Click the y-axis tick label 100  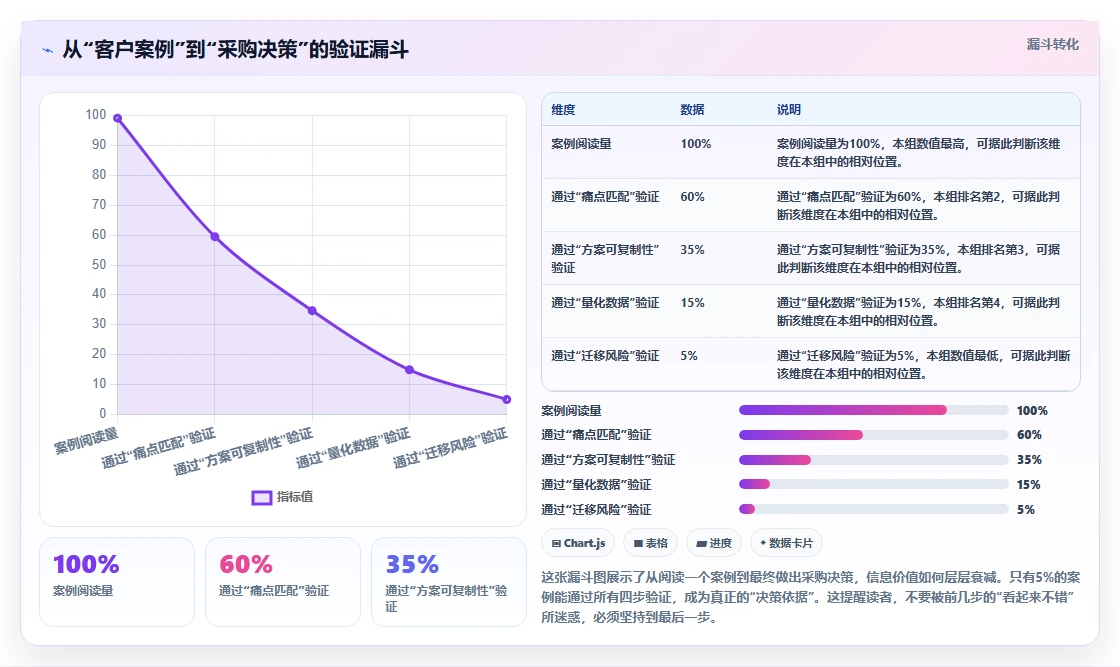click(96, 114)
